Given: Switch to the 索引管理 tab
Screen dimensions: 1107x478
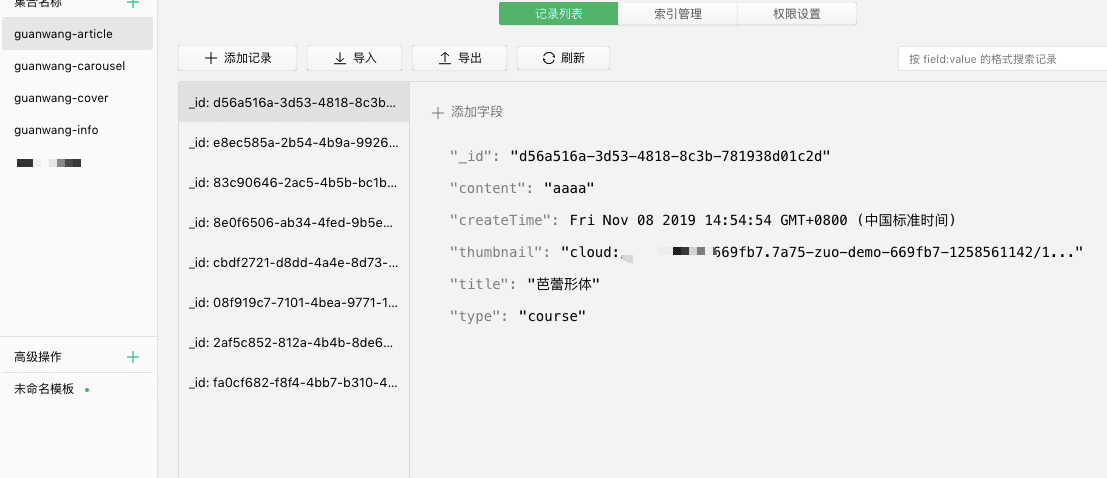Looking at the screenshot, I should tap(677, 14).
